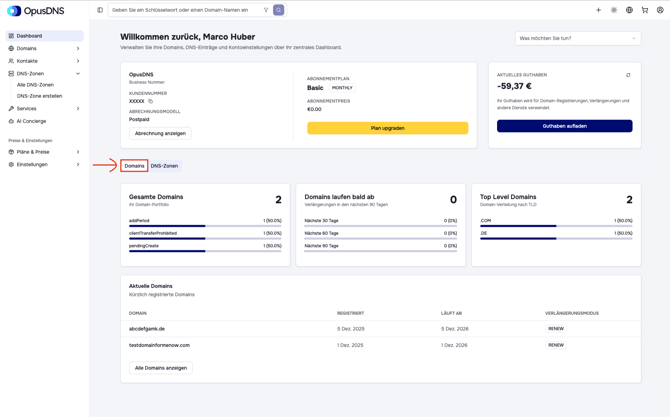This screenshot has width=670, height=417.
Task: Open DNS-Zone erstellen in sidebar
Action: pos(39,96)
